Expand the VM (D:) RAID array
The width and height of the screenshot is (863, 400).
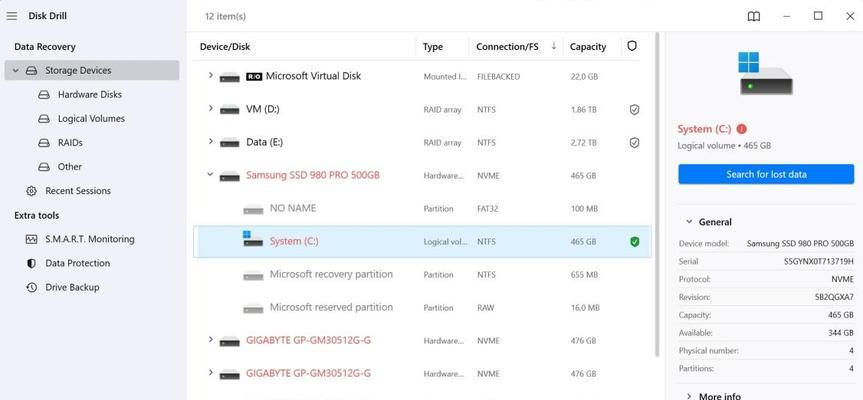coord(210,108)
